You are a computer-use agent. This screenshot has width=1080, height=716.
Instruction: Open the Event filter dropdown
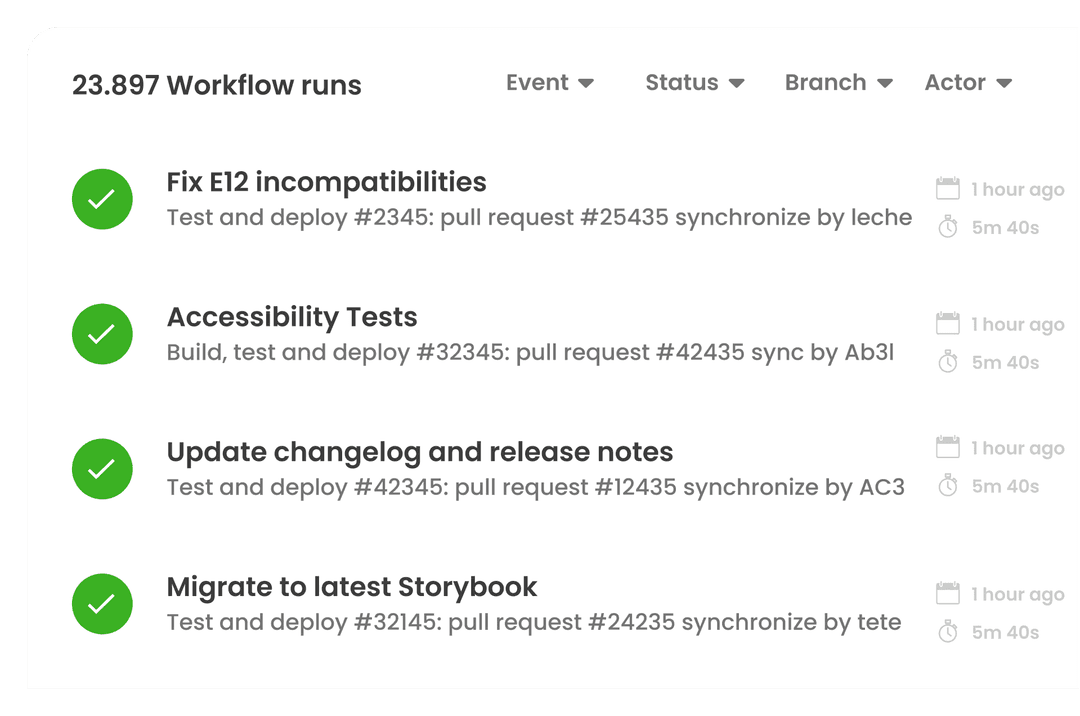550,83
